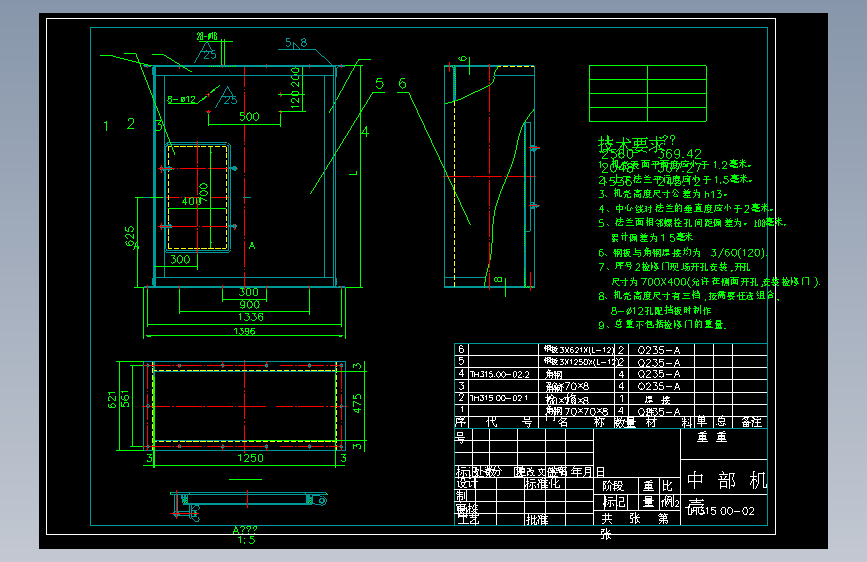Click the 中部机 title text

[x=727, y=480]
